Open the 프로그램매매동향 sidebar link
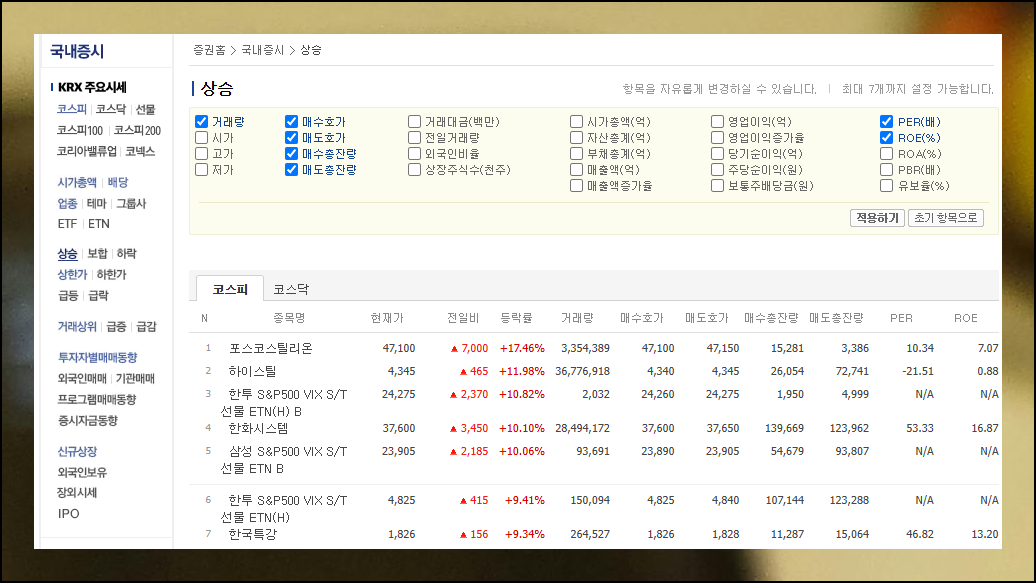Image resolution: width=1036 pixels, height=583 pixels. pyautogui.click(x=96, y=399)
